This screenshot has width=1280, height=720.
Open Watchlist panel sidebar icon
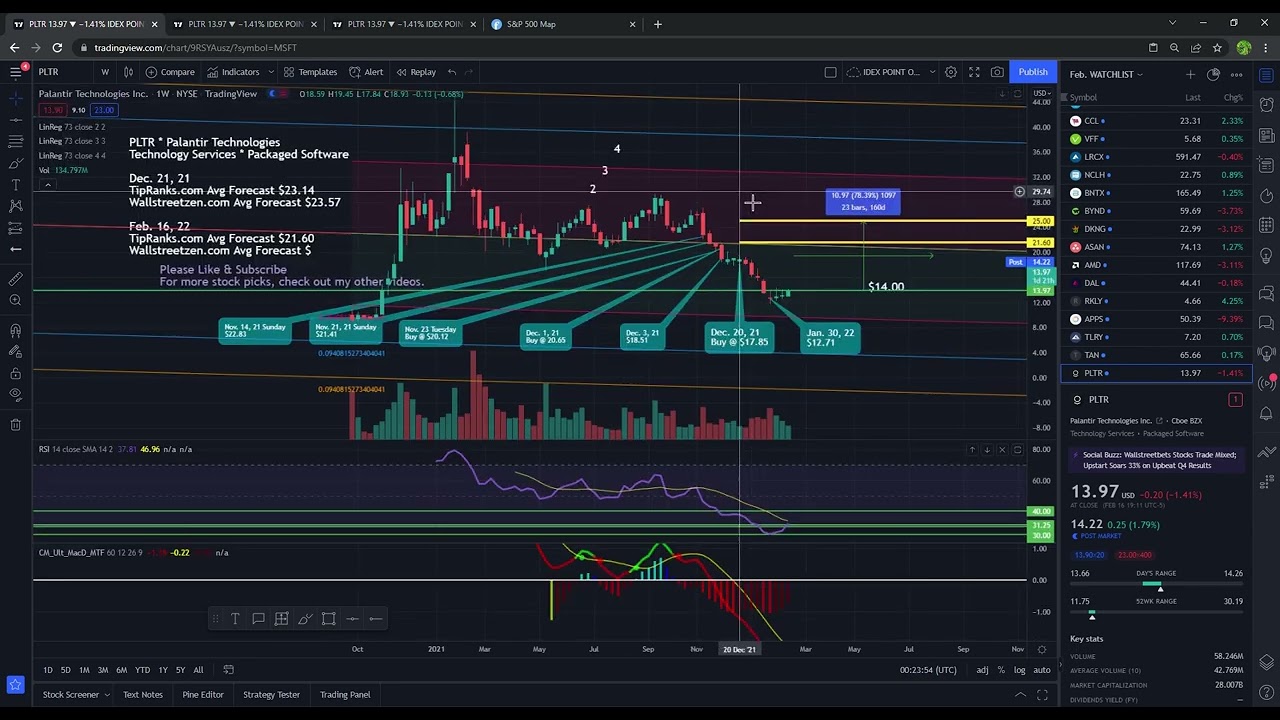(1267, 77)
